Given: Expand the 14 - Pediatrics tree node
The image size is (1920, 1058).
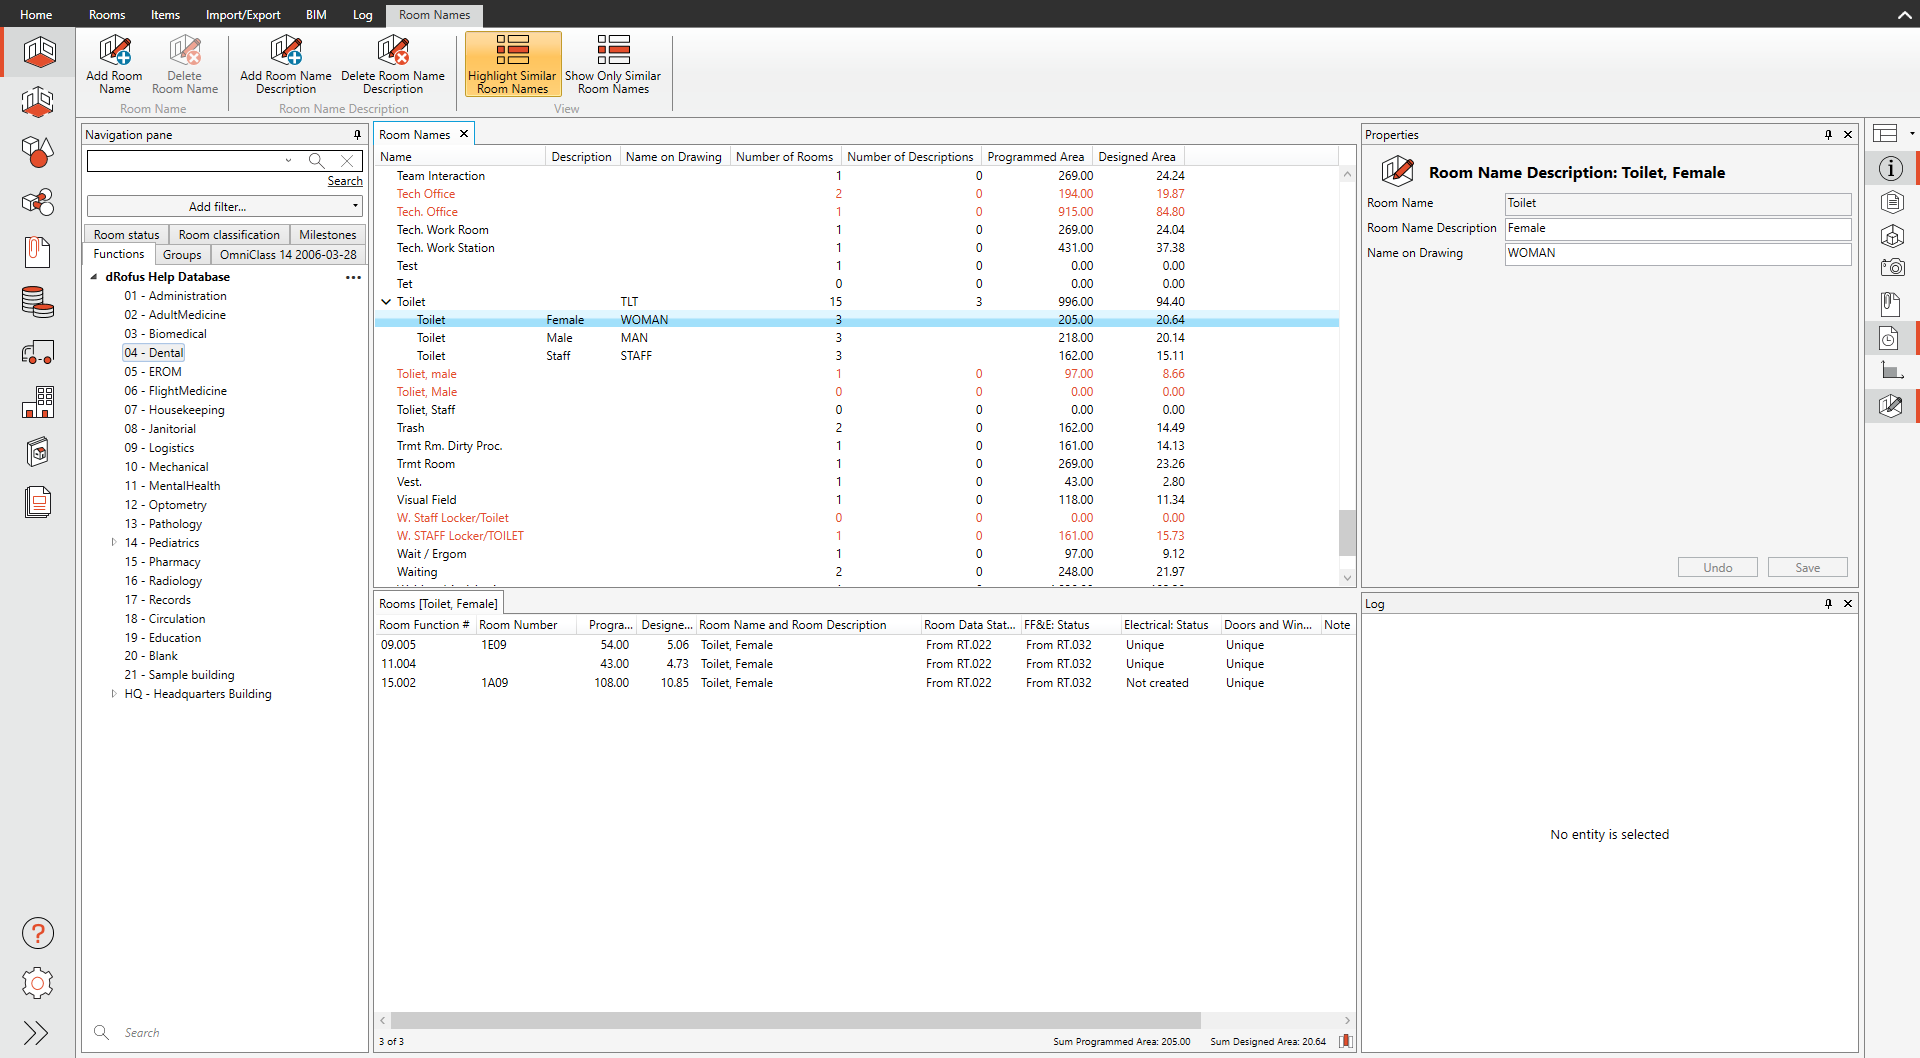Looking at the screenshot, I should [114, 543].
